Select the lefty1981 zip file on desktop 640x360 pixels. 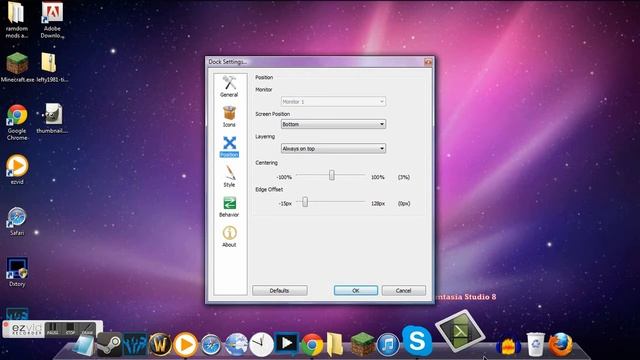pos(52,68)
